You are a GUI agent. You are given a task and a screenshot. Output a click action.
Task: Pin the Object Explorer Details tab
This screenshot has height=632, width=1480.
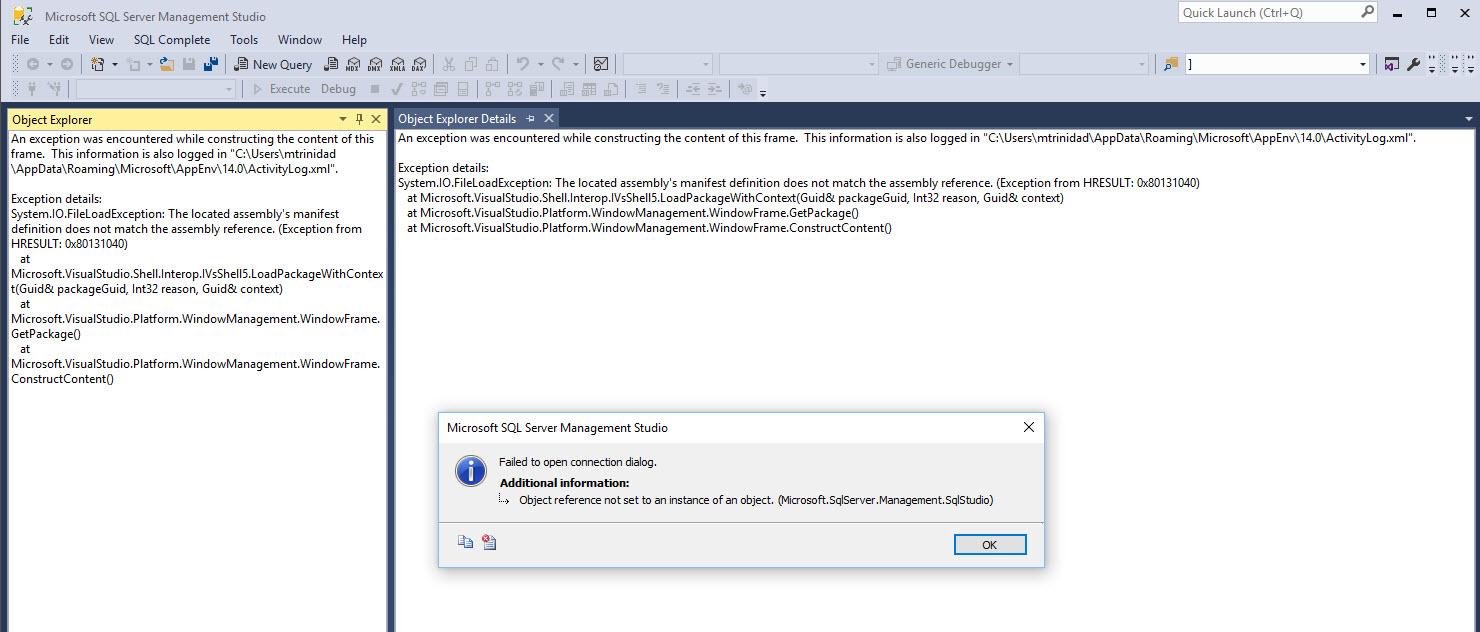[x=531, y=119]
